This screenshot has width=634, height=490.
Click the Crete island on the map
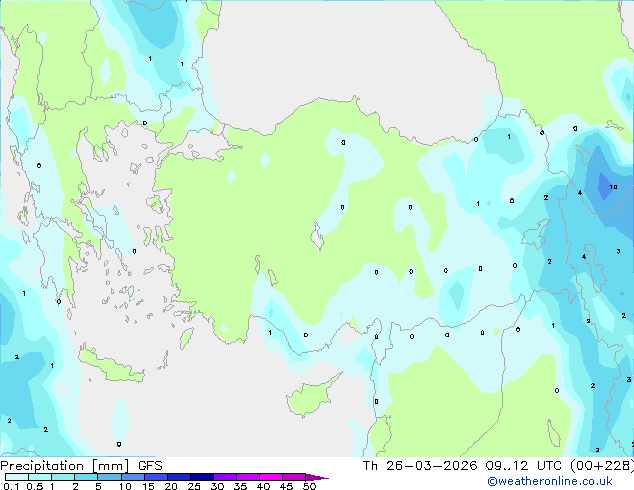(x=110, y=365)
